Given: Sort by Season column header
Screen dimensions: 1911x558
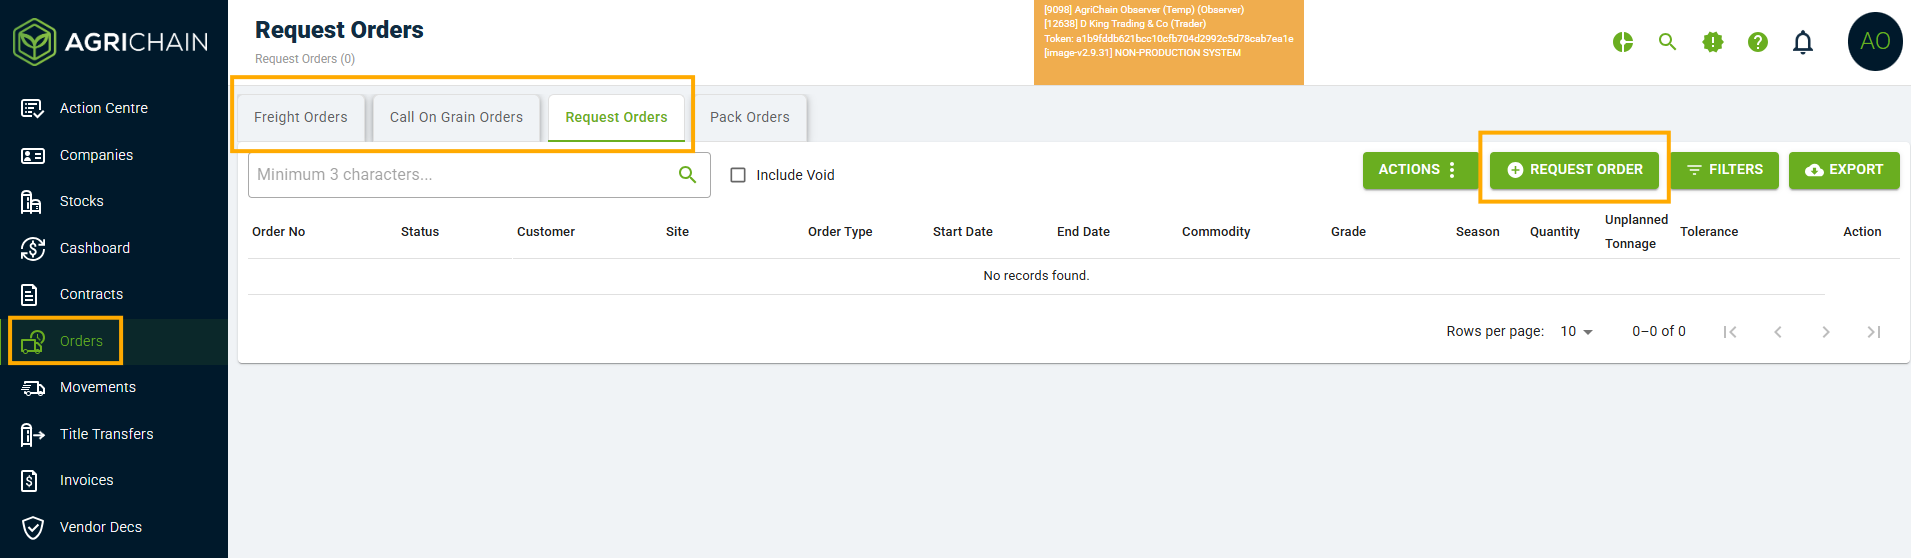Looking at the screenshot, I should (x=1478, y=232).
